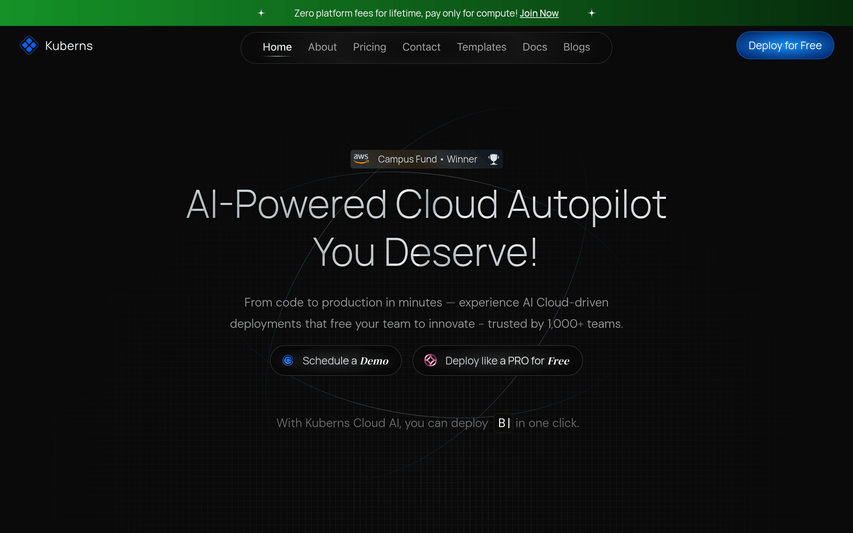Image resolution: width=853 pixels, height=533 pixels.
Task: Open the Home nav item
Action: (277, 47)
